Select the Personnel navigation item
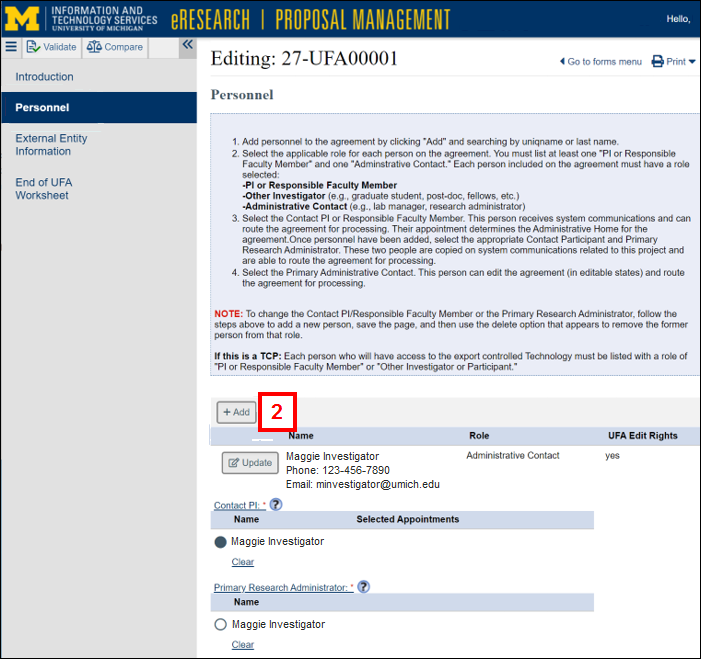 coord(99,108)
